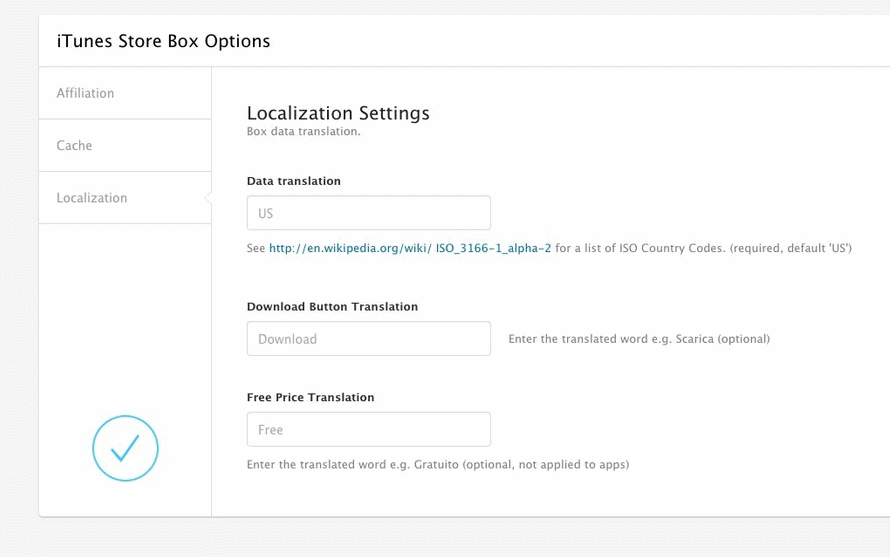Switch to the Cache tab

click(x=125, y=145)
